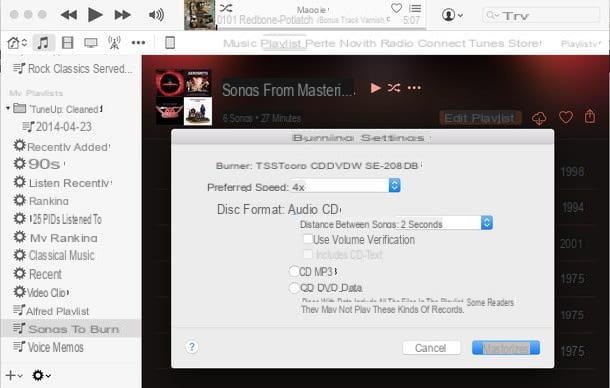Click the previous track rewind button
This screenshot has height=388, width=610.
(x=69, y=15)
